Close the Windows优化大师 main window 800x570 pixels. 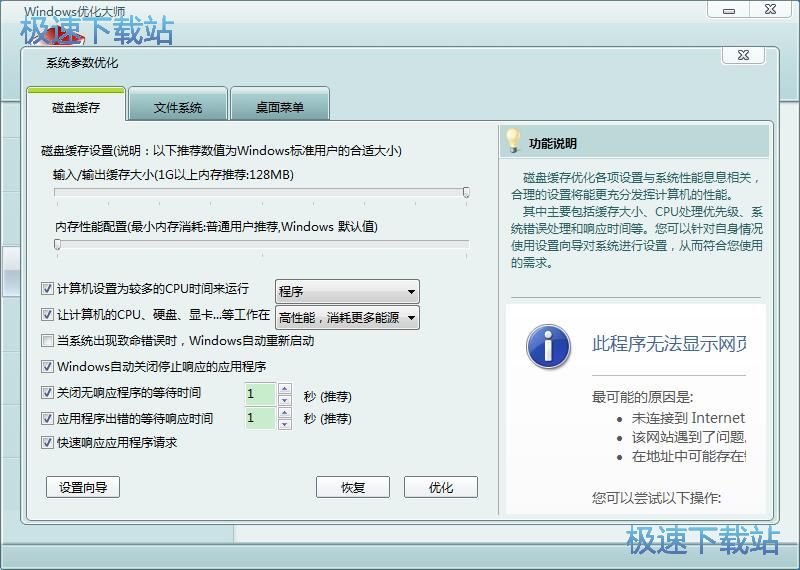click(770, 10)
